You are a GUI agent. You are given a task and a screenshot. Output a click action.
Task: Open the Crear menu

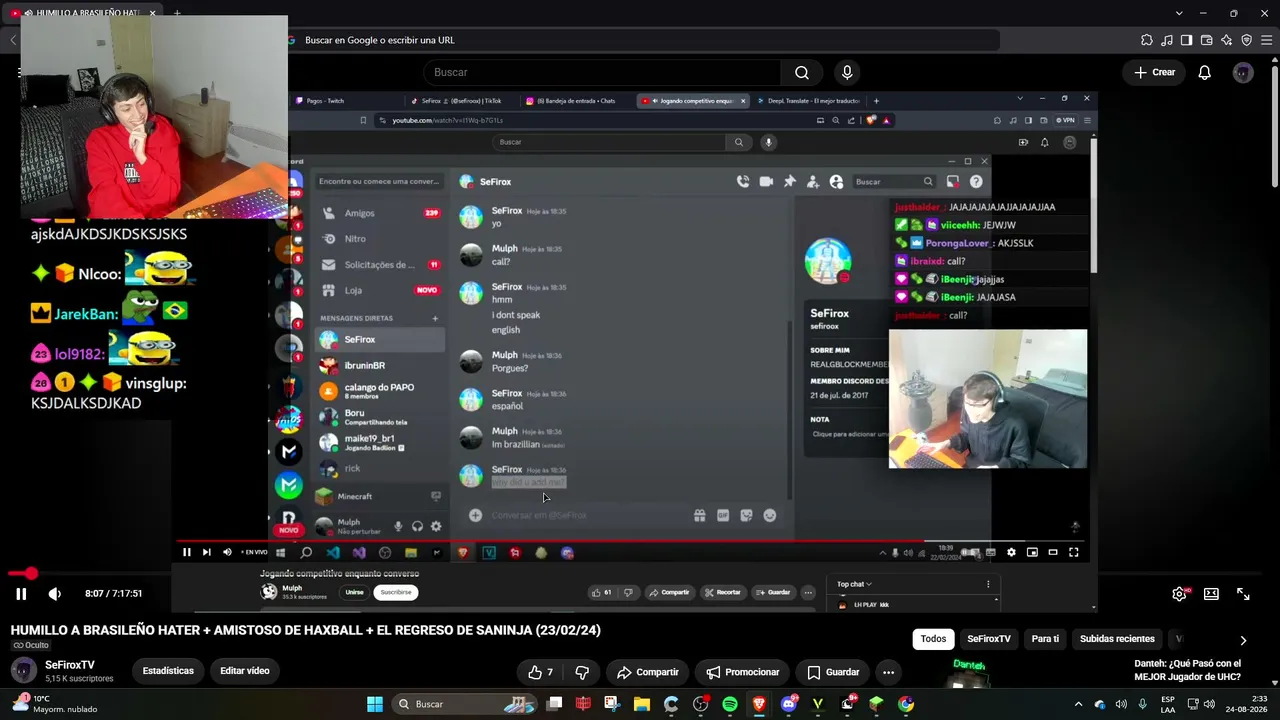1154,72
